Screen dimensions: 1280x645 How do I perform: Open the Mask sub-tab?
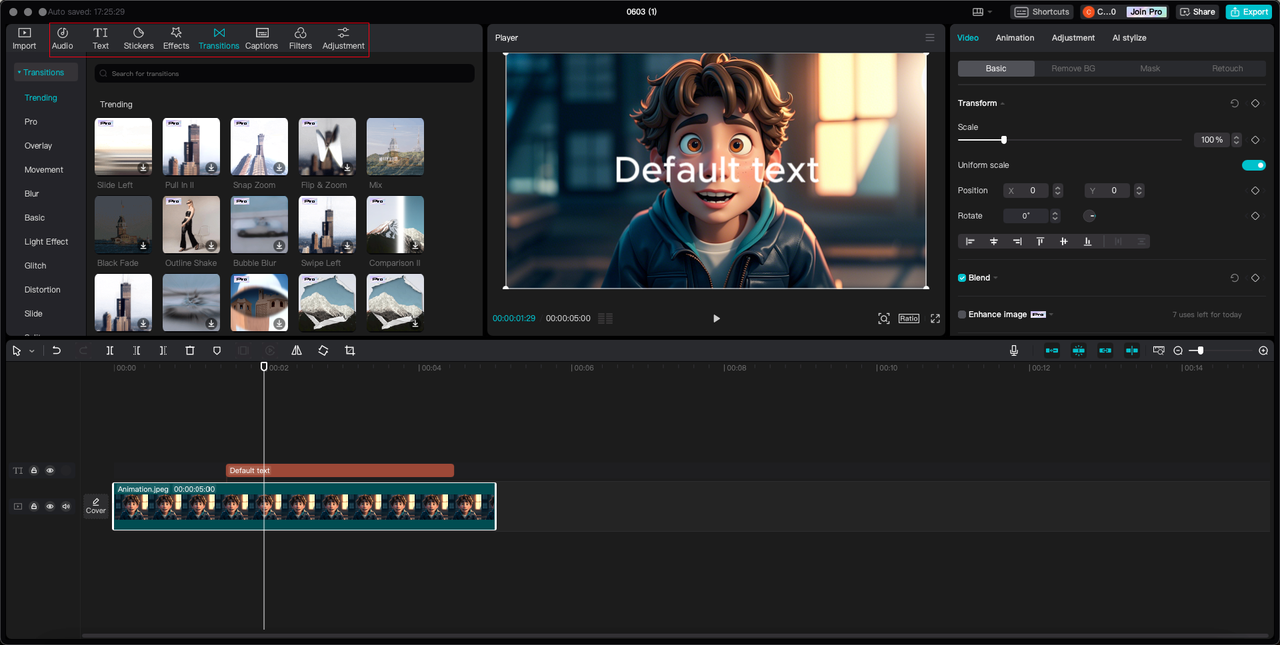[1150, 69]
